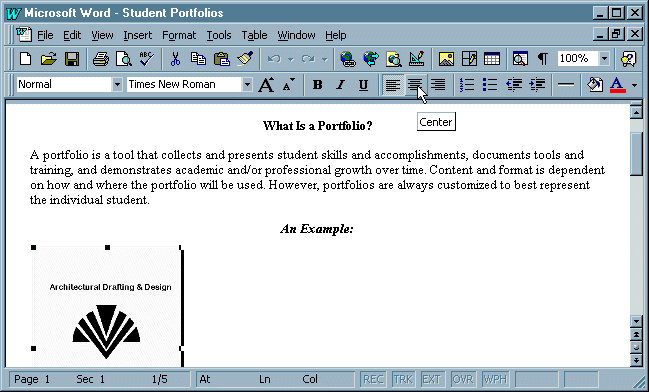Click the vertical scrollbar thumb
Viewport: 649px width, 392px height.
[x=636, y=154]
